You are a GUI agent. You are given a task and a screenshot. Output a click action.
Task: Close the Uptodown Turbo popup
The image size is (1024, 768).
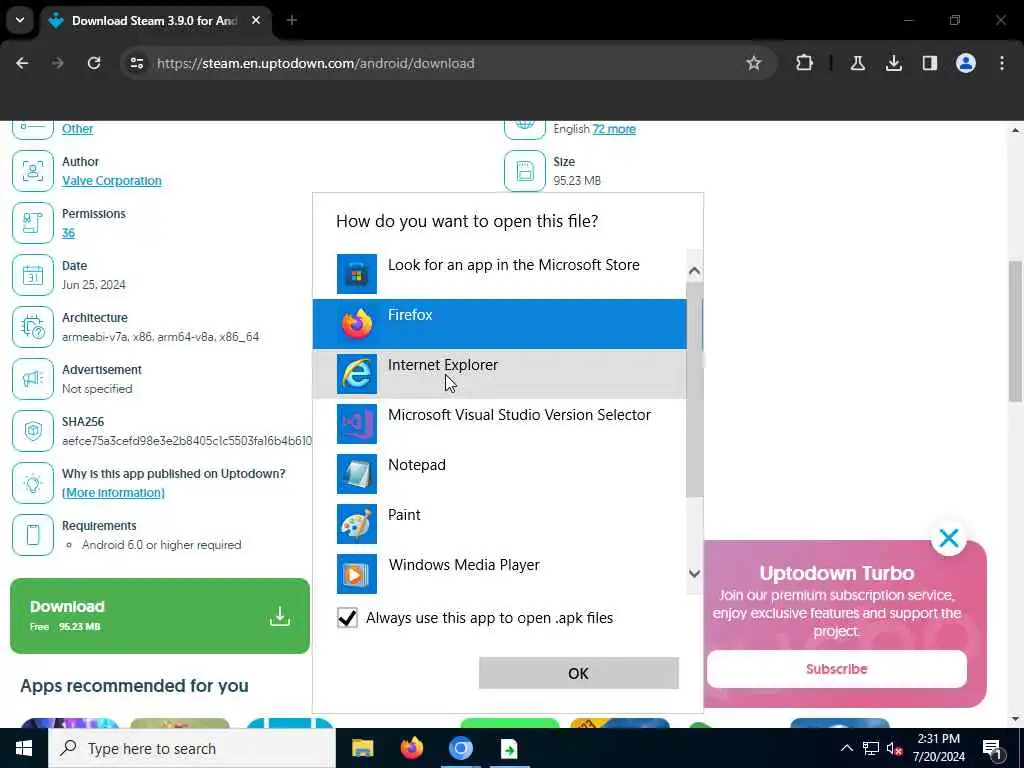point(949,538)
